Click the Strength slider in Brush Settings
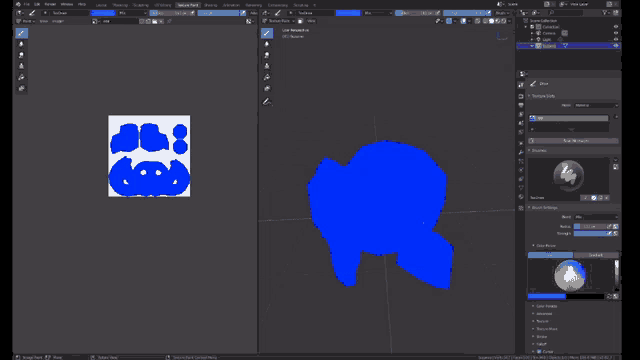The height and width of the screenshot is (360, 640). pyautogui.click(x=592, y=233)
